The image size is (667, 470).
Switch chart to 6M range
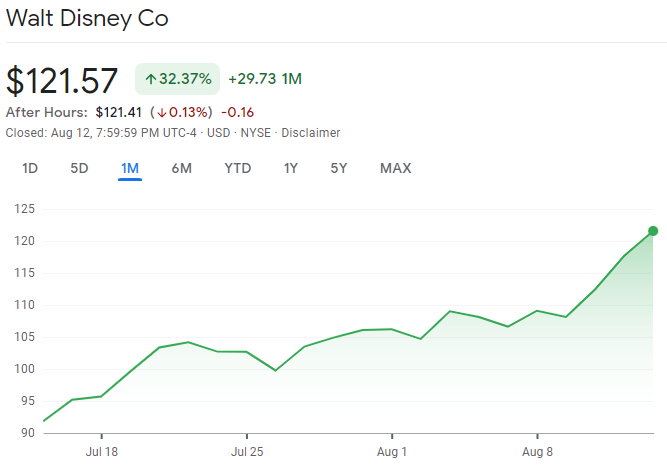(182, 168)
